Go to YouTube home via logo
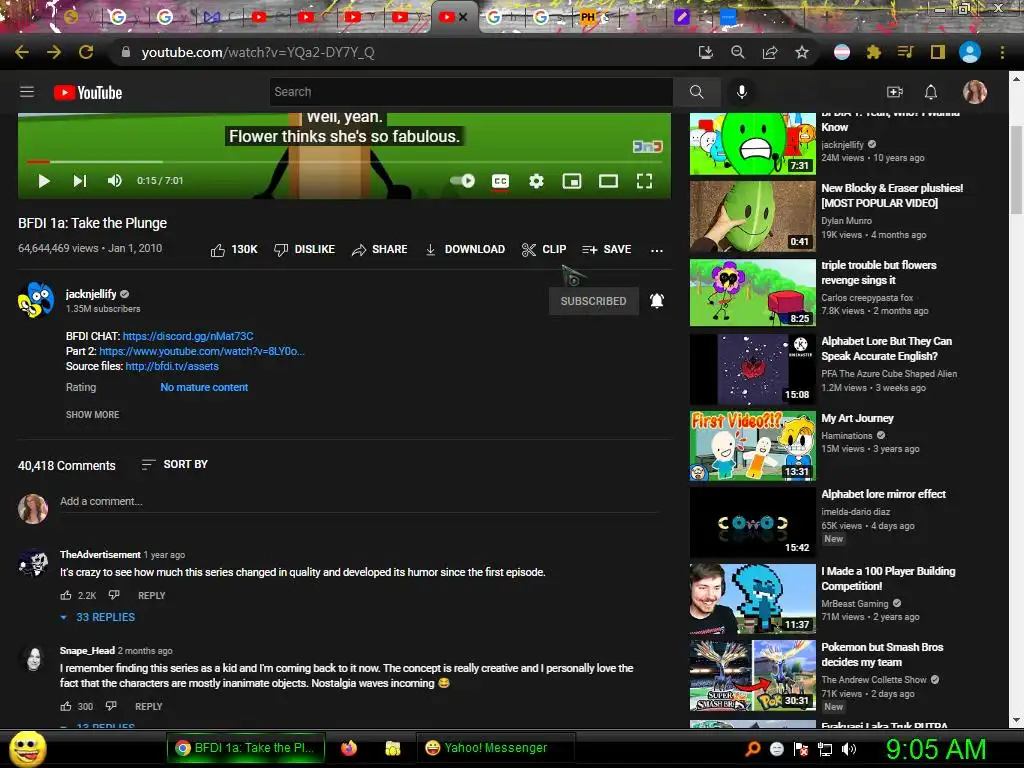The height and width of the screenshot is (768, 1024). (88, 93)
